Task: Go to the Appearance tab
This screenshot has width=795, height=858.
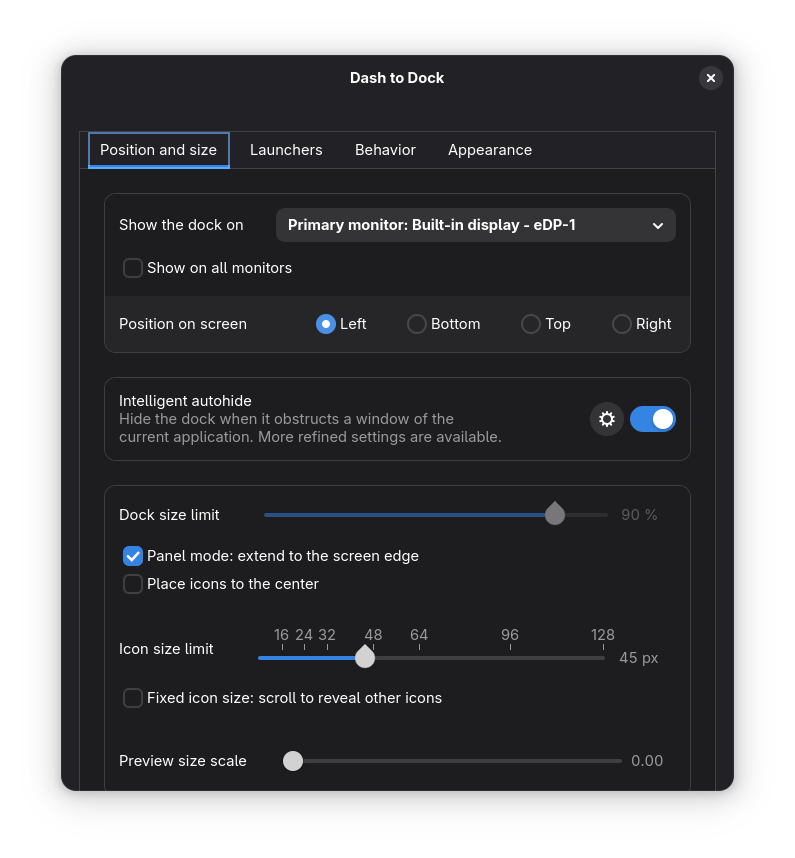Action: [x=490, y=150]
